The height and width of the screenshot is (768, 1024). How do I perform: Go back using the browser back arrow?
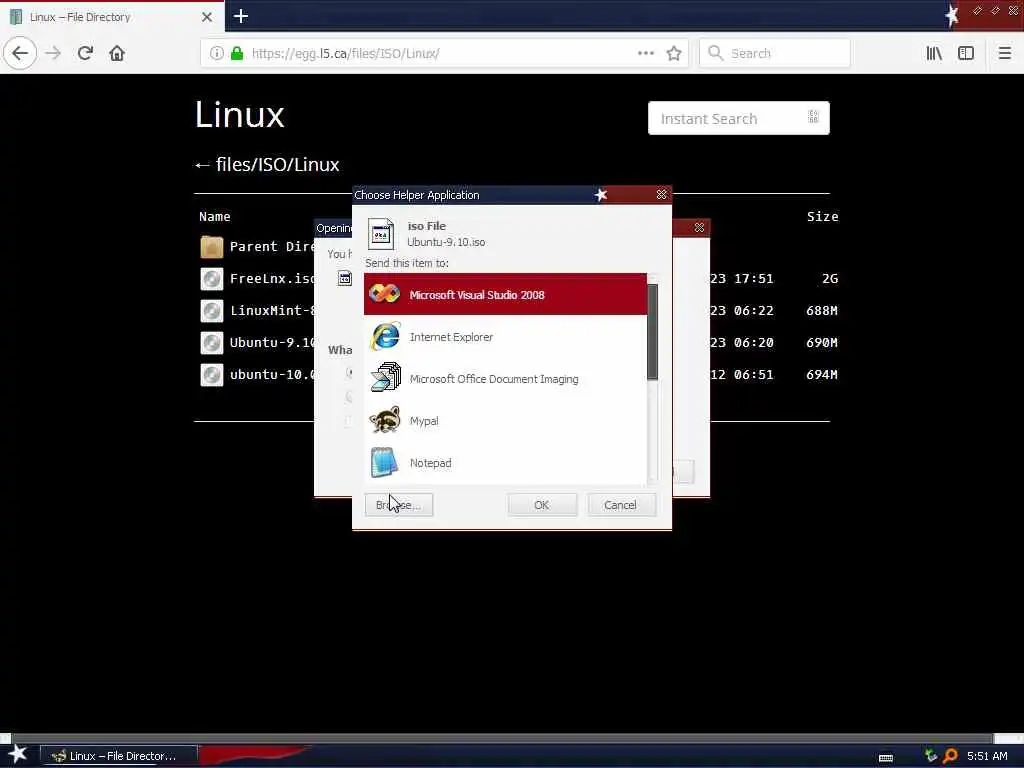pos(20,53)
